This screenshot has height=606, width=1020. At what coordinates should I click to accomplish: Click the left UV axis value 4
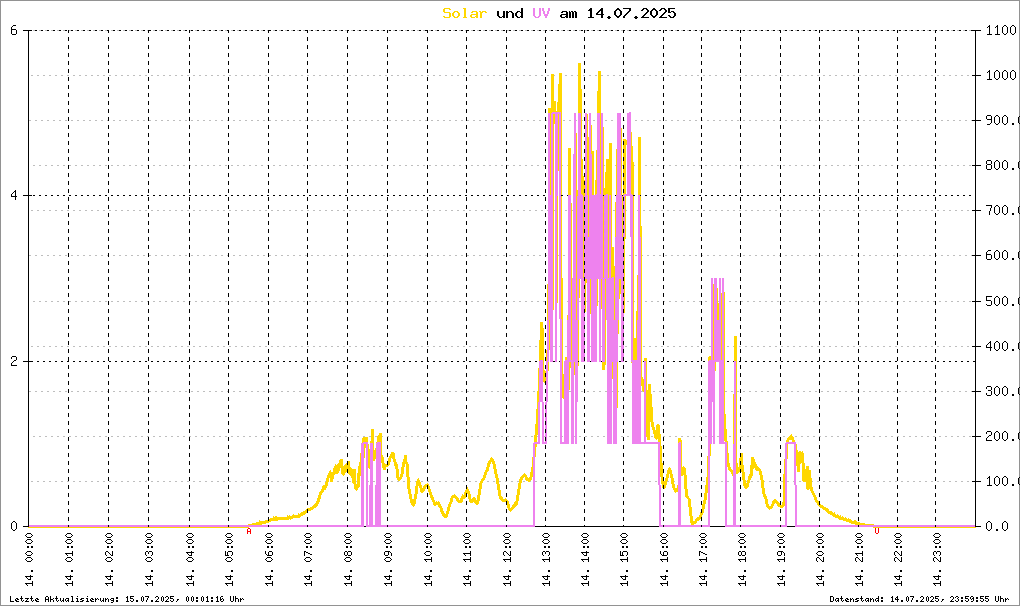pos(14,196)
